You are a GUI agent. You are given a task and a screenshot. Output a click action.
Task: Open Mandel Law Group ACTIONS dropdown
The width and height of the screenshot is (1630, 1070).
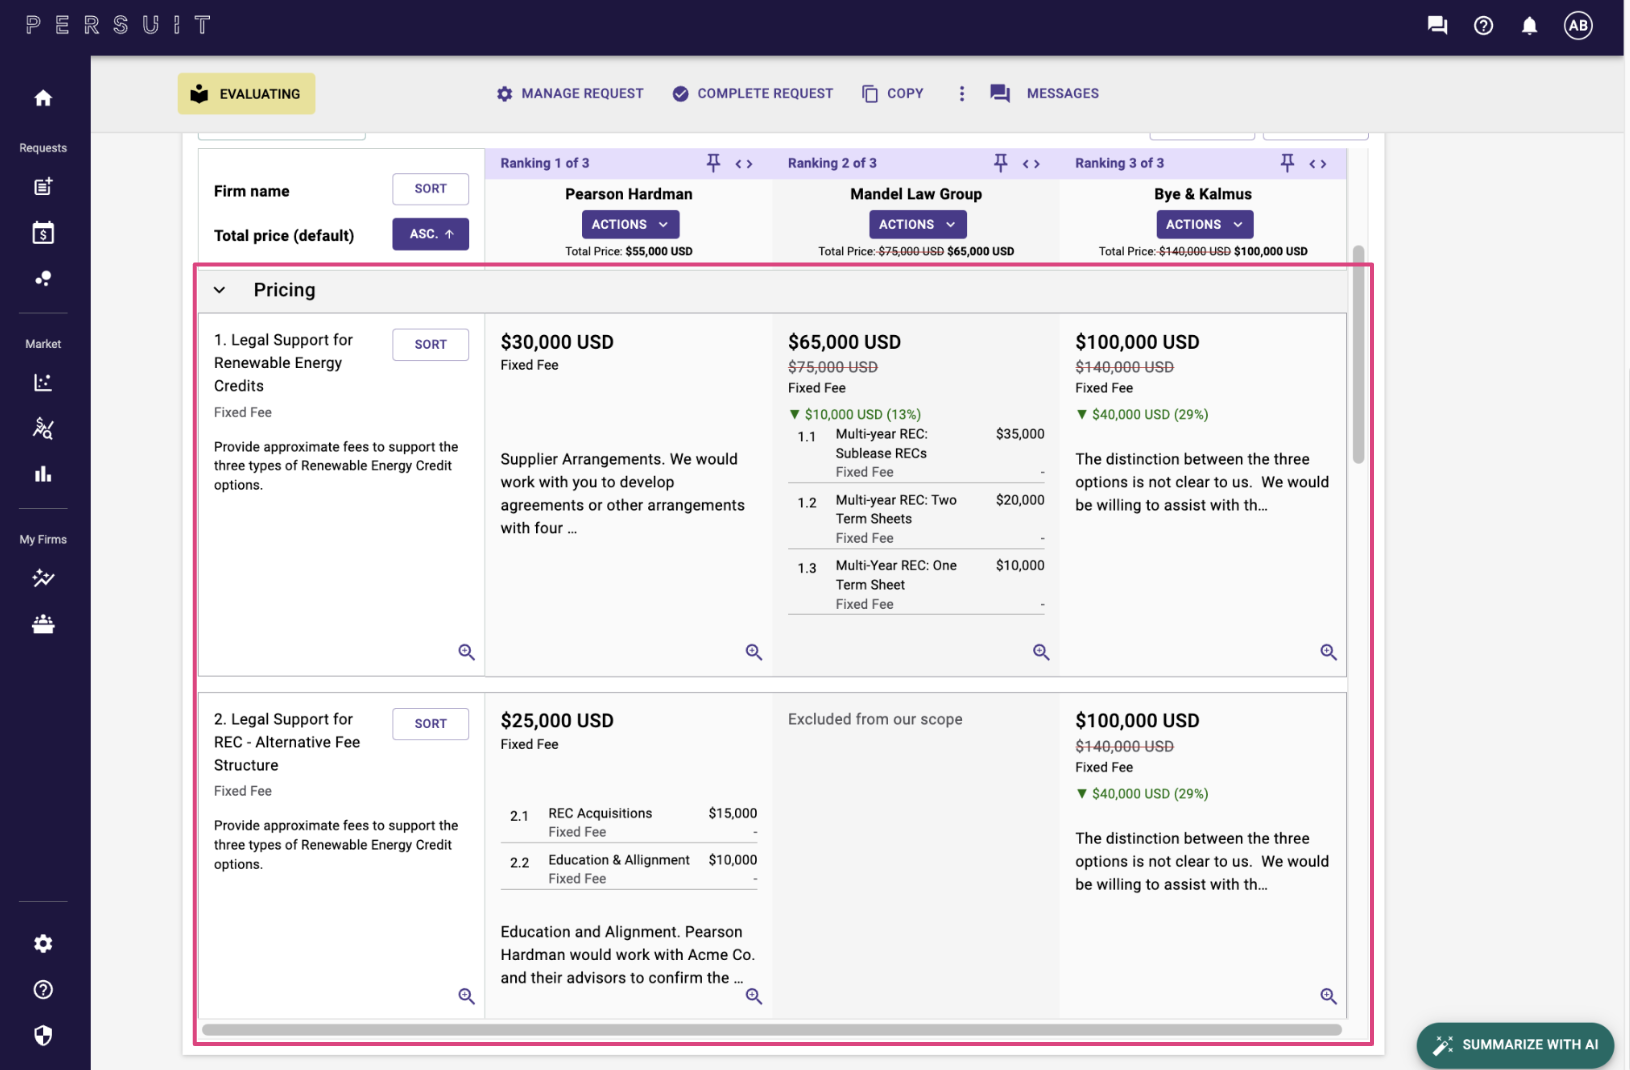click(x=917, y=225)
